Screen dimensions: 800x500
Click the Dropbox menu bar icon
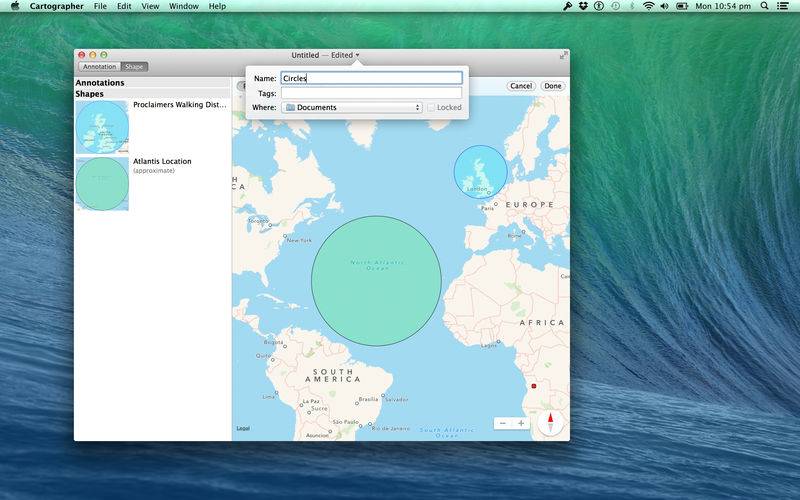pyautogui.click(x=583, y=6)
